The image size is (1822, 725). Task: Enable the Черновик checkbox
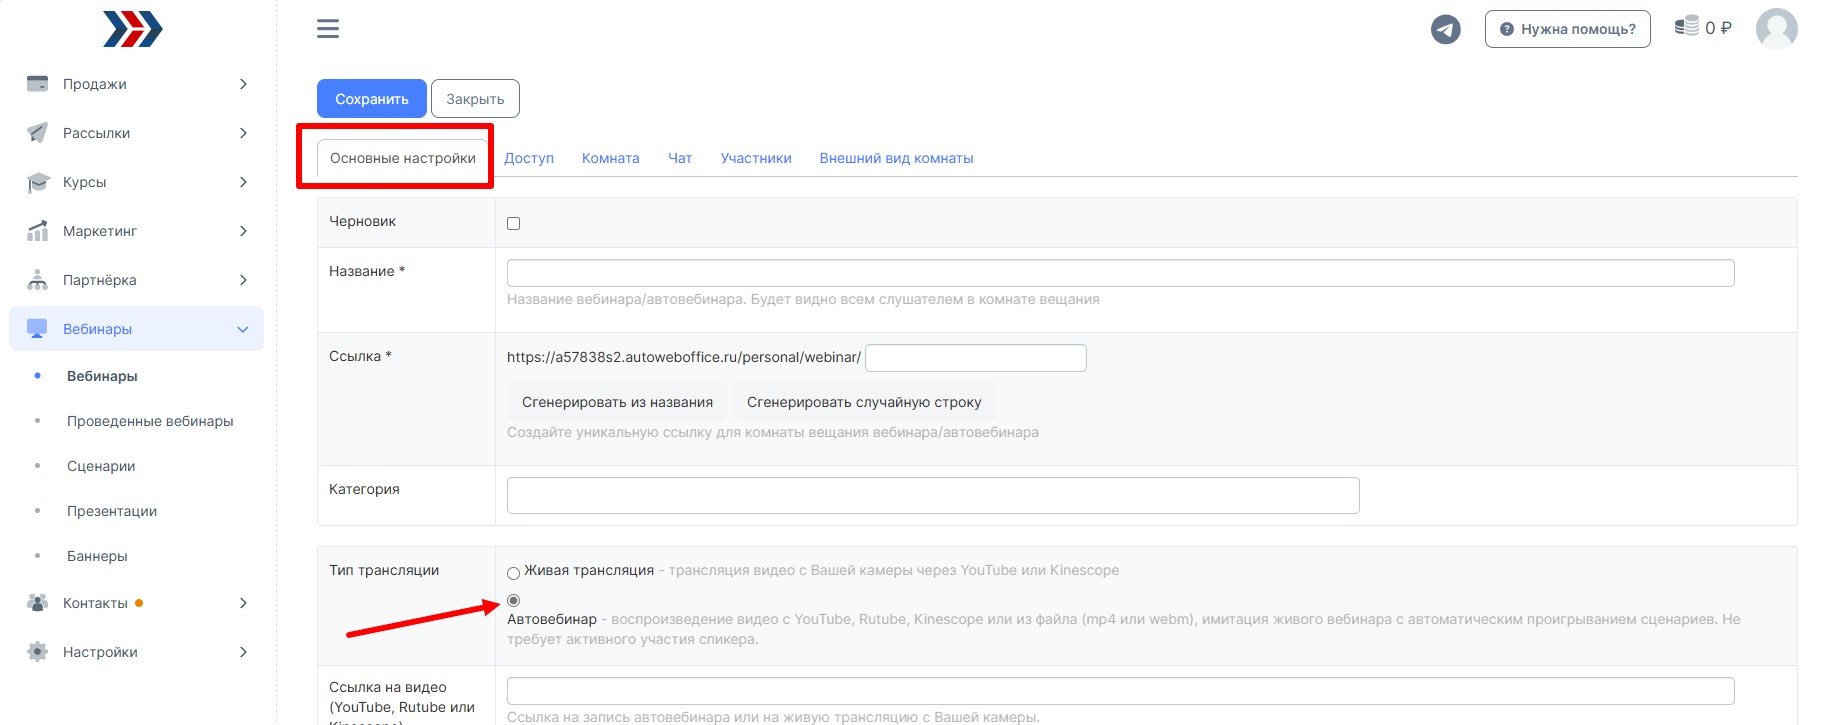514,223
